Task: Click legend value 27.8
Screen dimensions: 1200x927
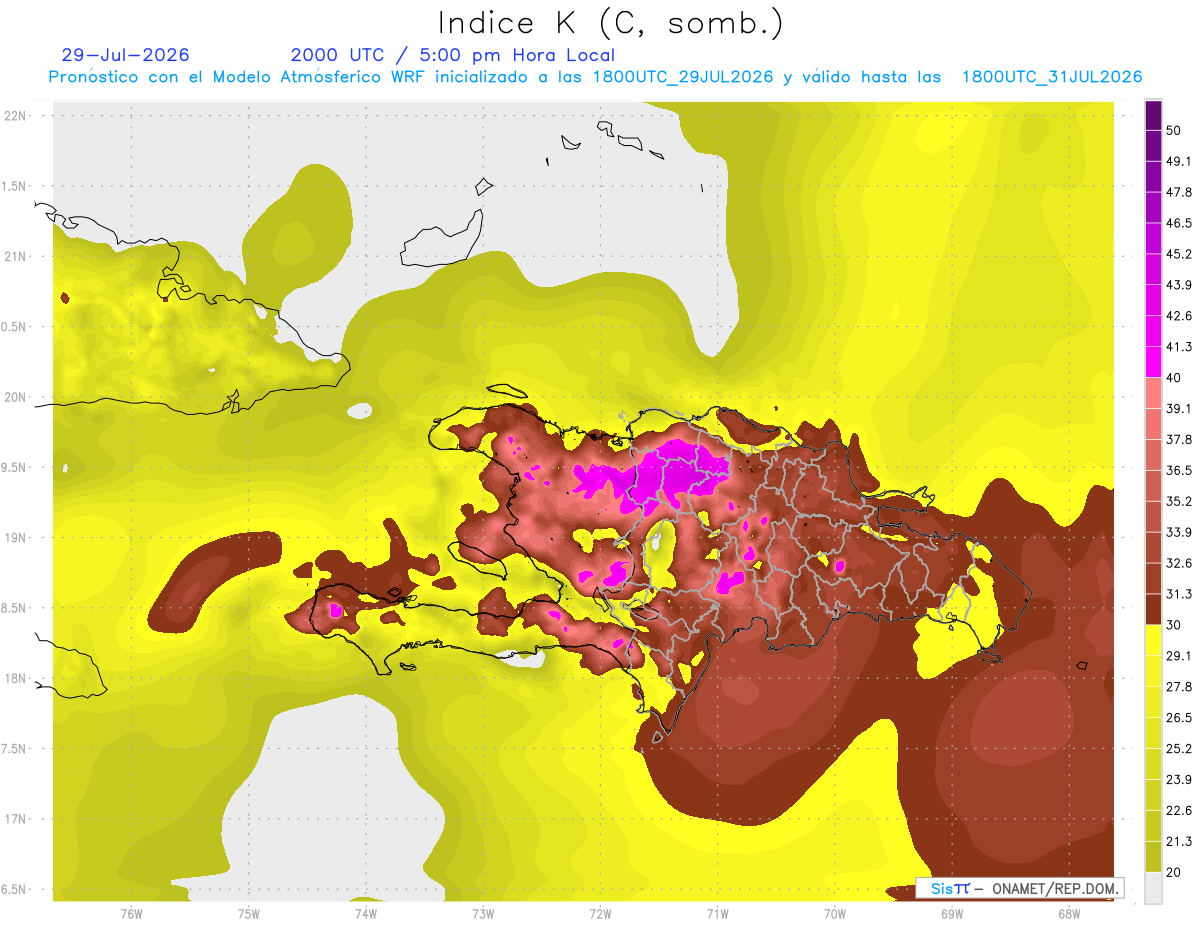Action: point(1179,686)
